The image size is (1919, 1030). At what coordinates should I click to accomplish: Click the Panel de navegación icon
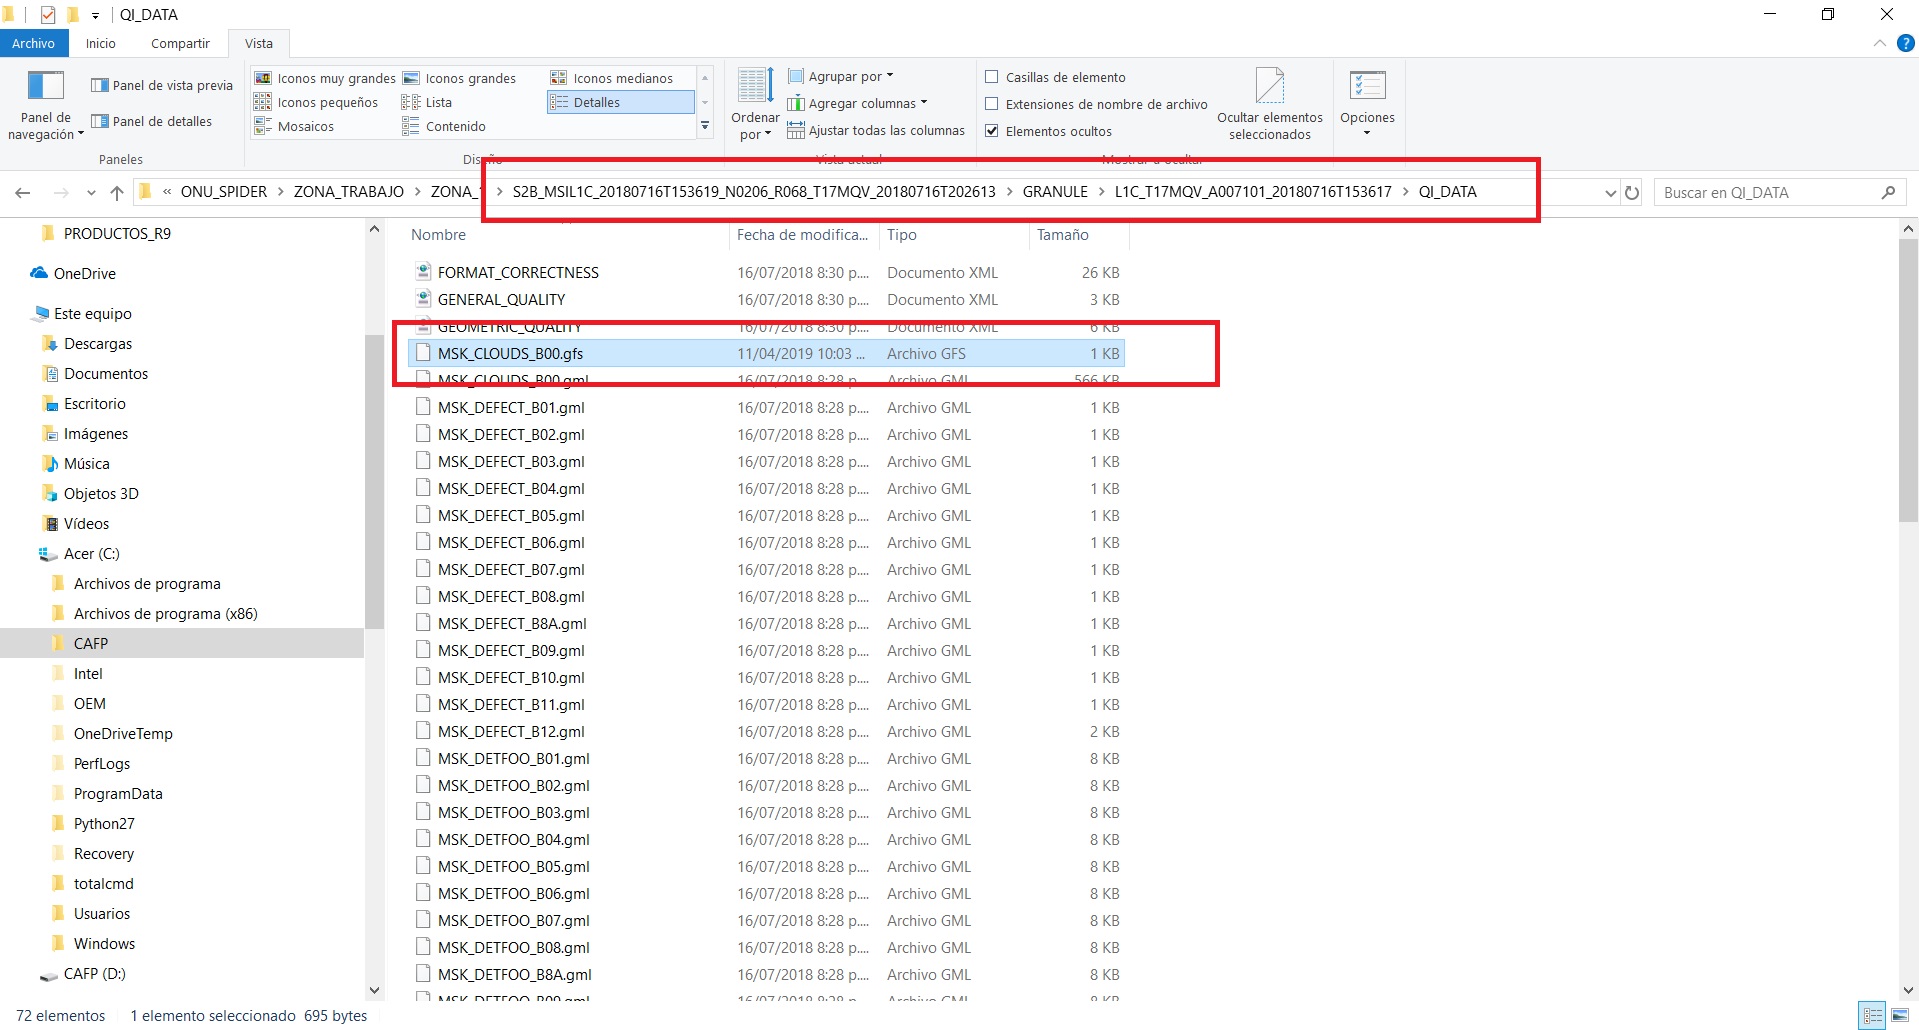[46, 87]
